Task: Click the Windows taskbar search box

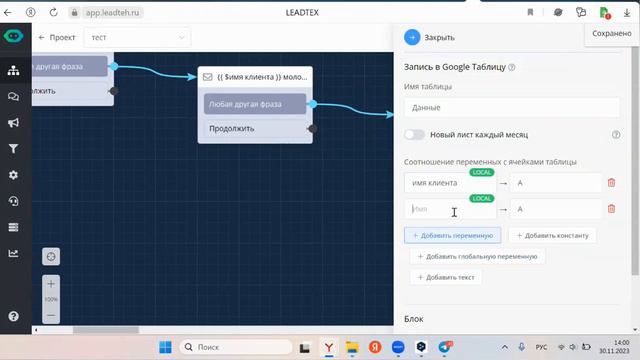Action: point(236,347)
